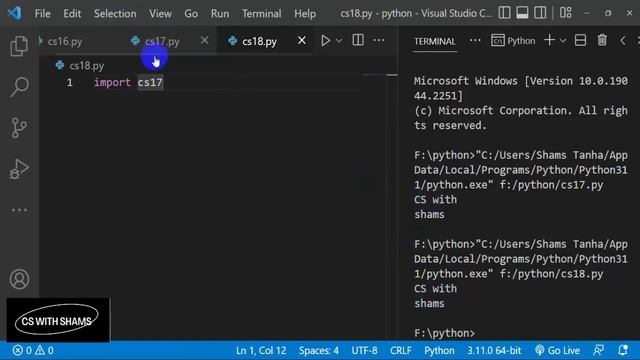This screenshot has width=640, height=360.
Task: Open the File menu
Action: click(42, 13)
